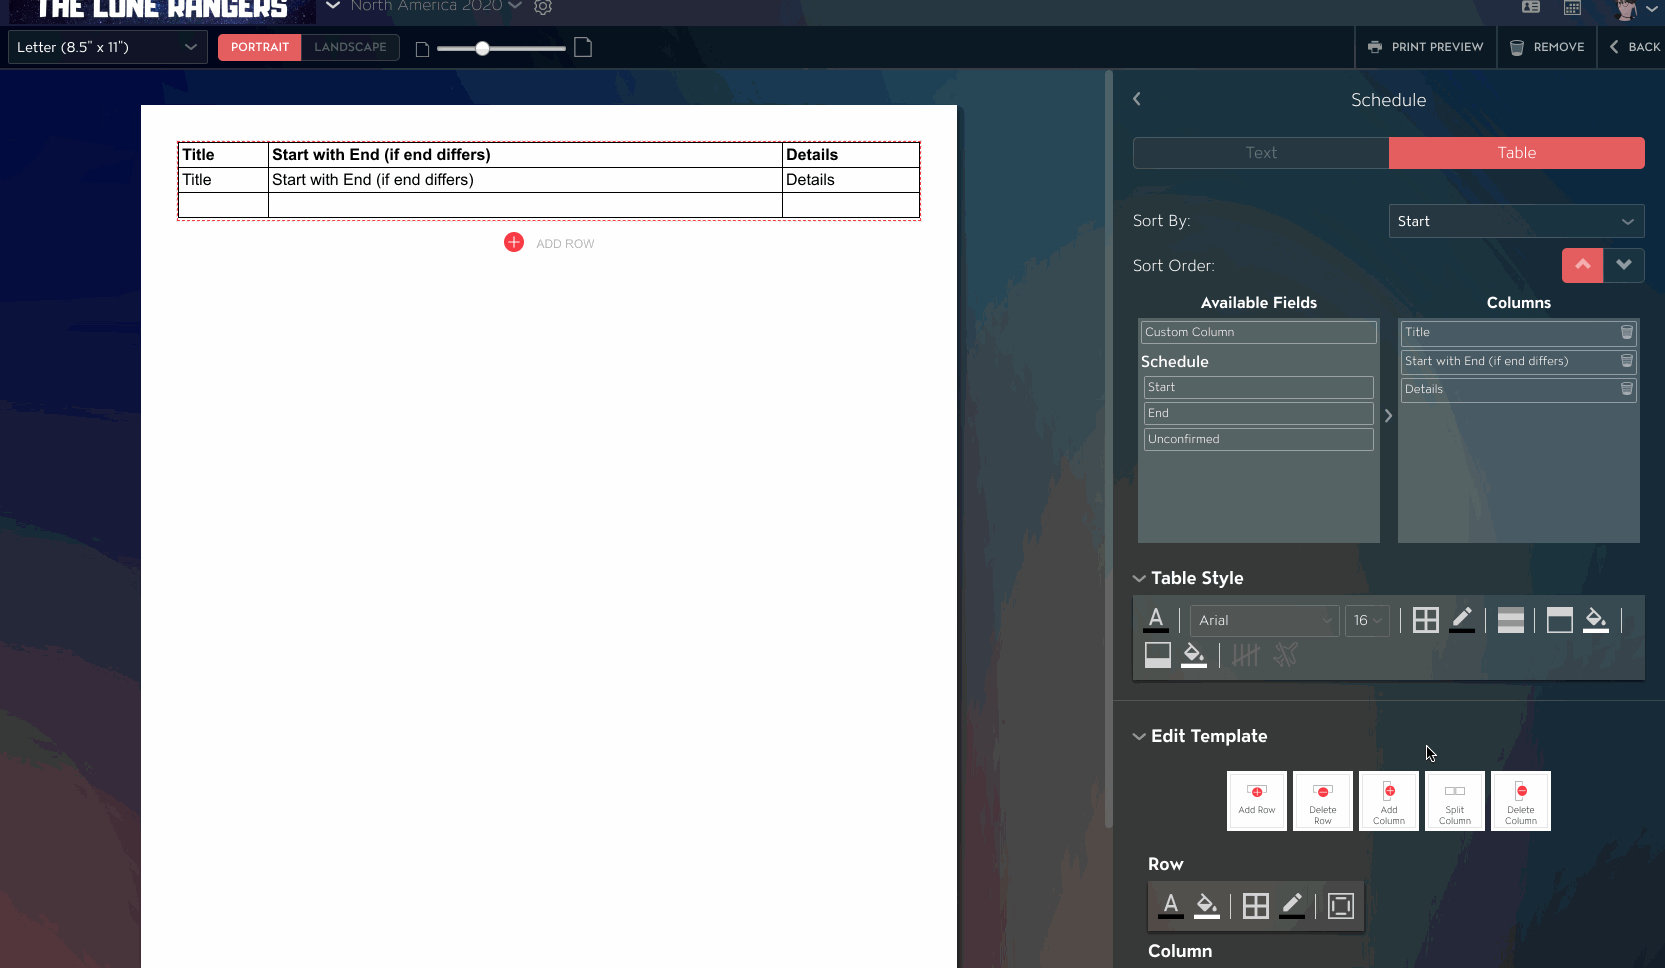Click Row section cell padding icon

[1341, 906]
